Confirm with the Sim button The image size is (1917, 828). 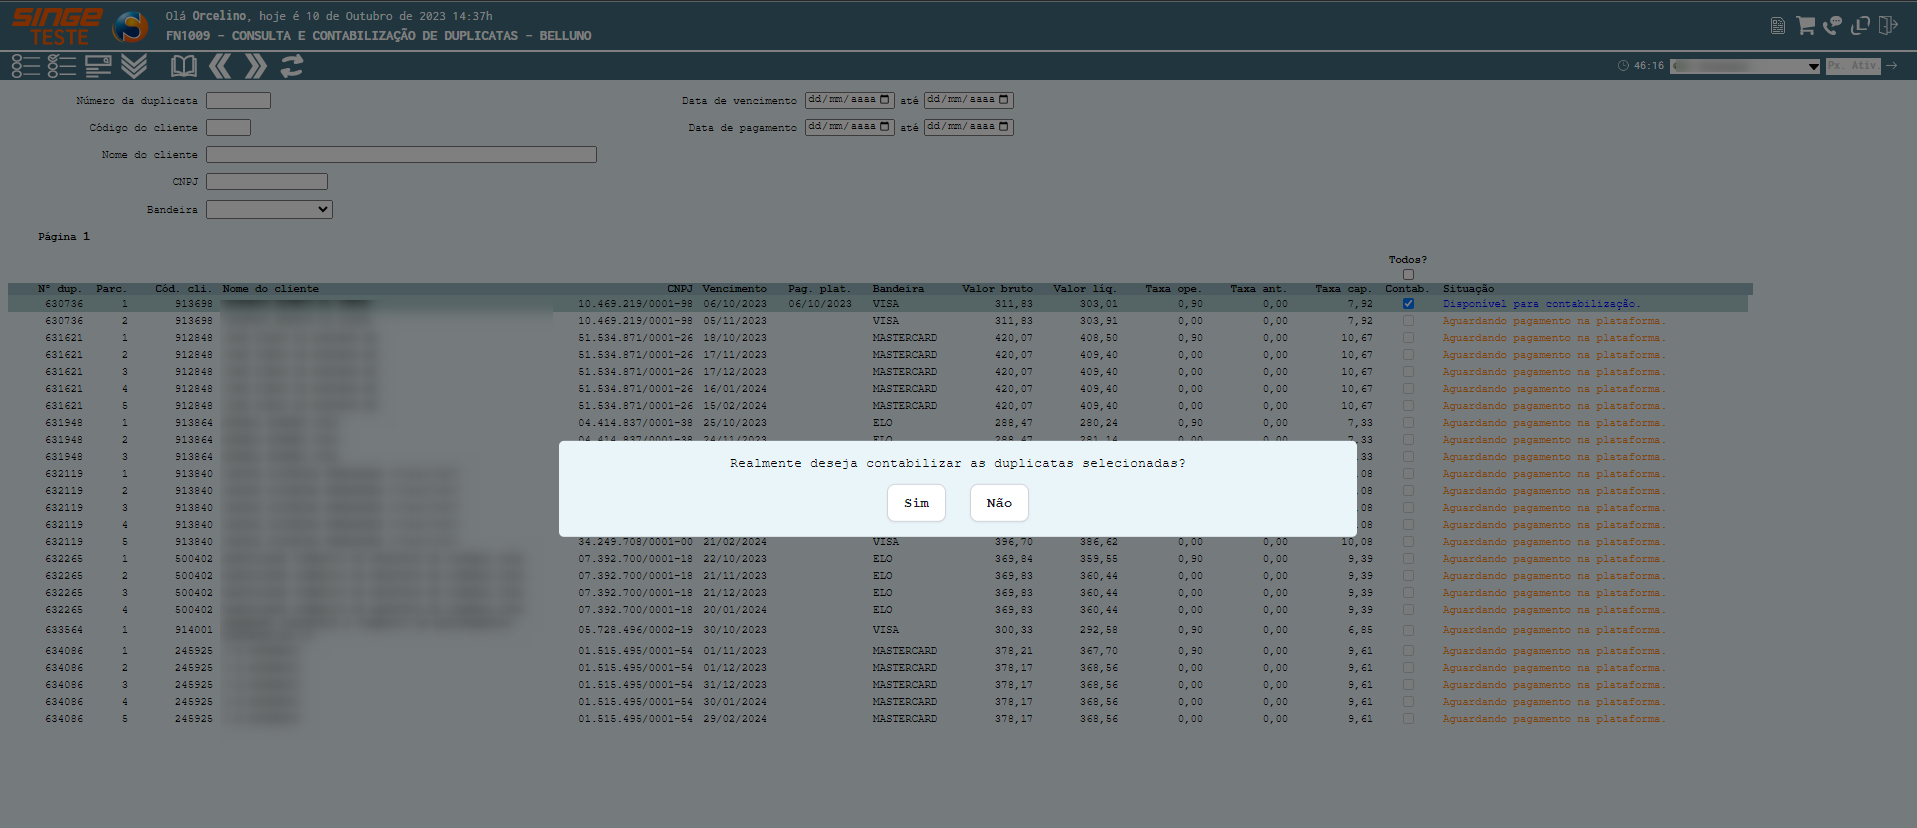click(916, 503)
